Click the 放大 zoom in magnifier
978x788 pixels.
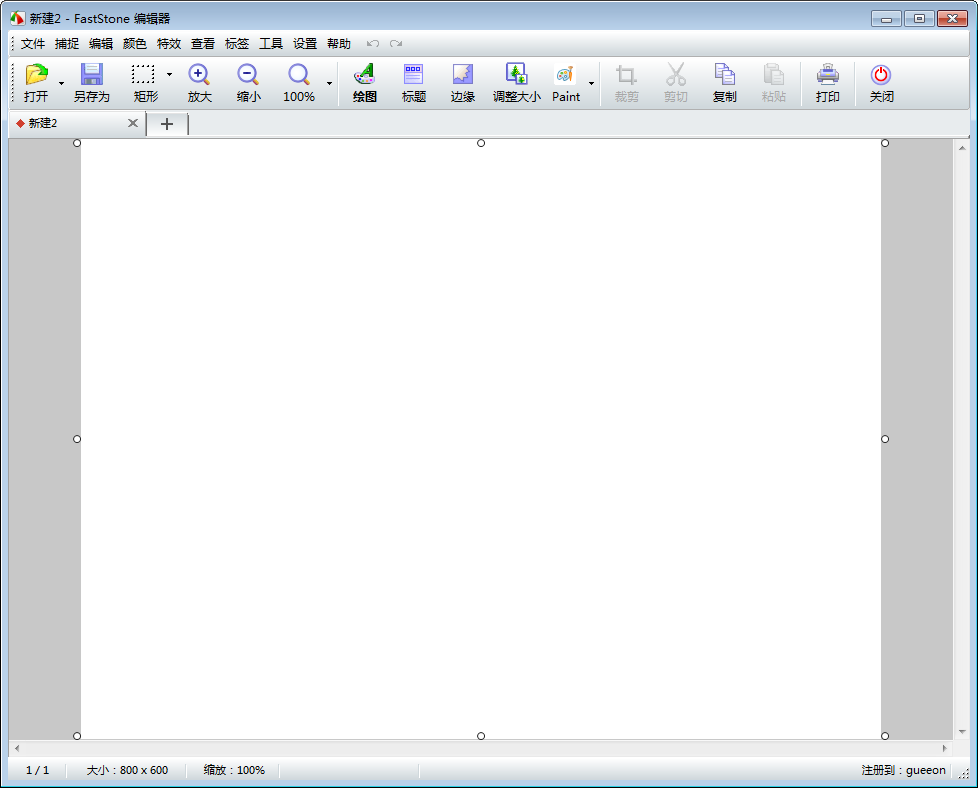[x=199, y=75]
